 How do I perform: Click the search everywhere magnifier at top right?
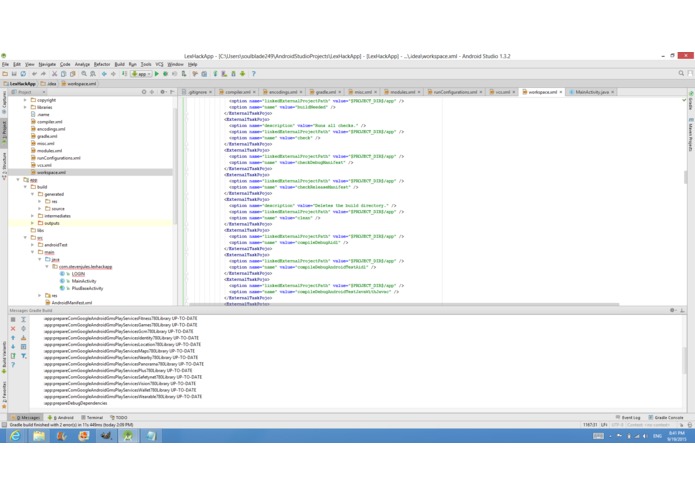(x=681, y=74)
